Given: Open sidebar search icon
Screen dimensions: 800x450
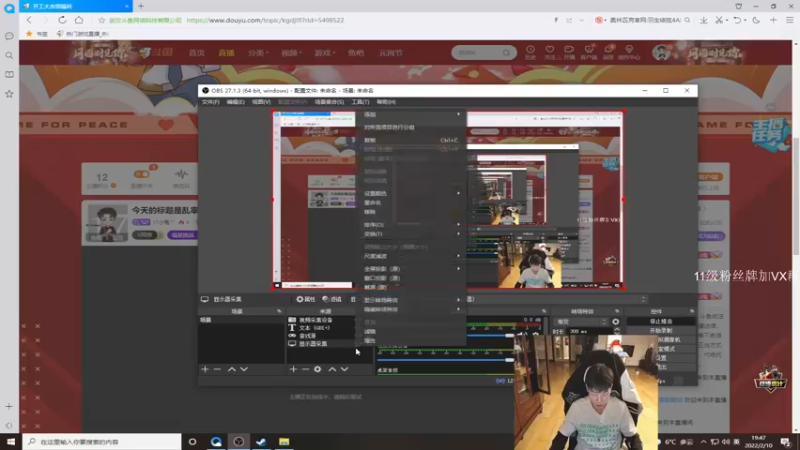Looking at the screenshot, I should pyautogui.click(x=9, y=55).
